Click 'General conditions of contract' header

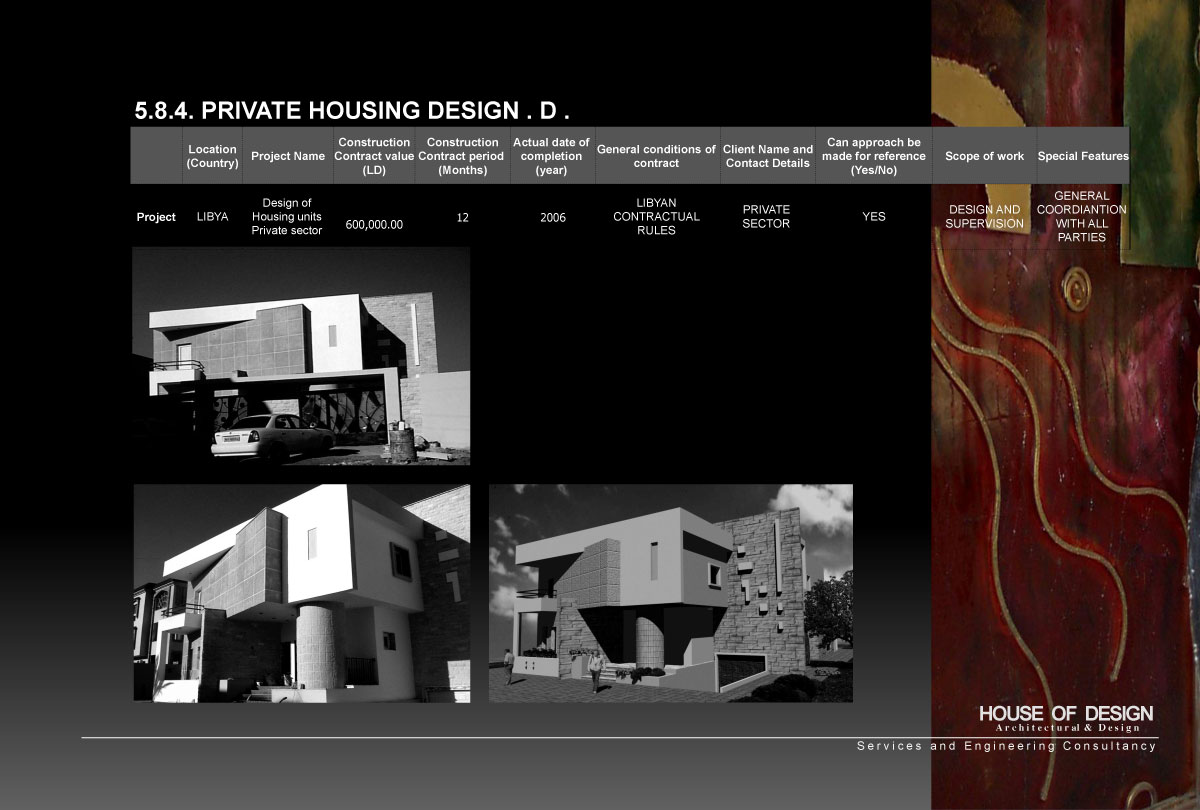pos(656,156)
